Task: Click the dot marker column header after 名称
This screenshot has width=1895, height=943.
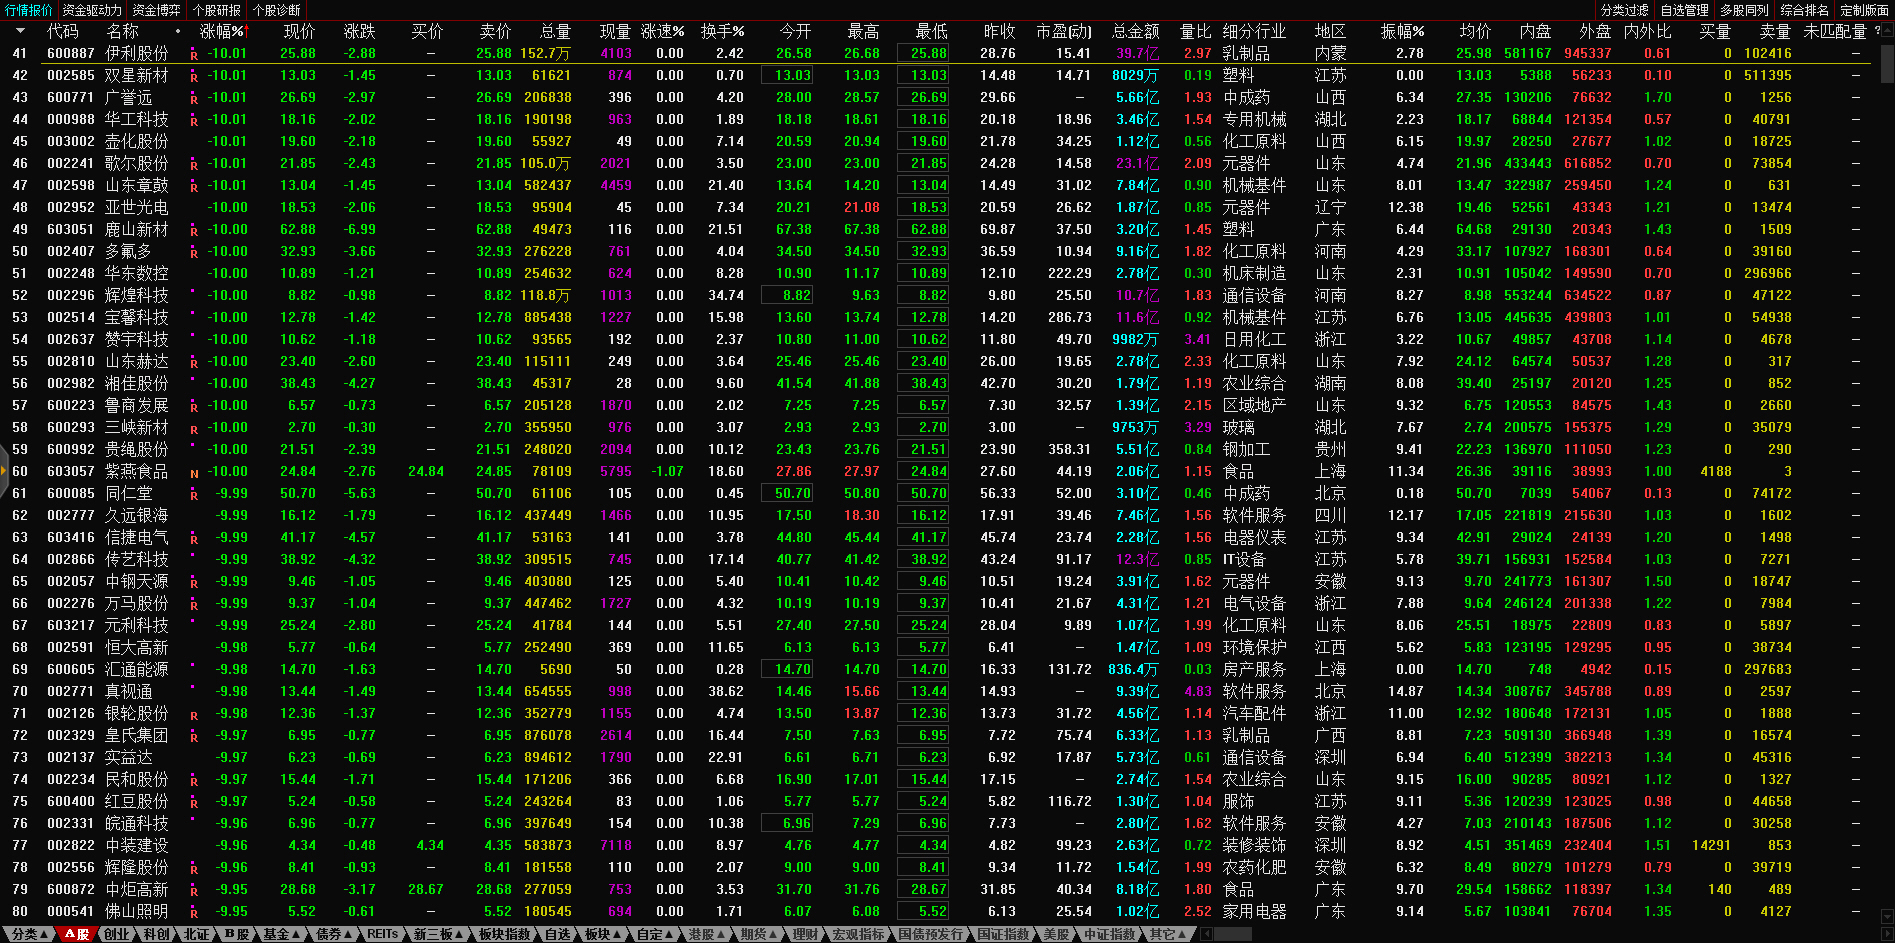Action: (178, 31)
